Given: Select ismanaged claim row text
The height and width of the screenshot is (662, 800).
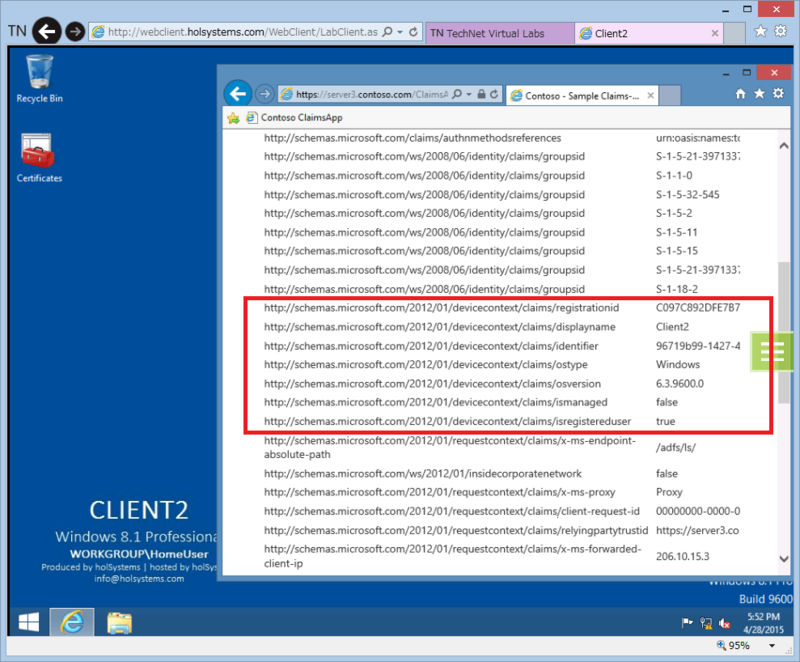Looking at the screenshot, I should 436,402.
